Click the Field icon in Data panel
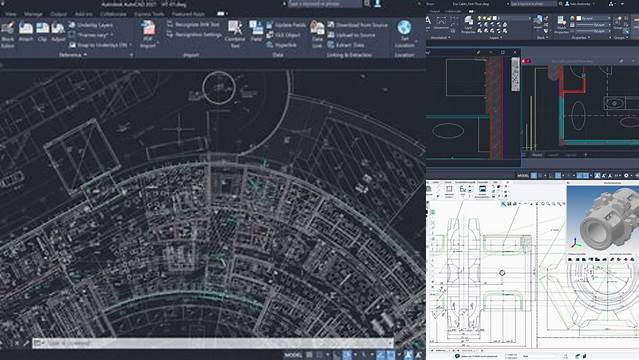This screenshot has height=360, width=639. pyautogui.click(x=256, y=32)
